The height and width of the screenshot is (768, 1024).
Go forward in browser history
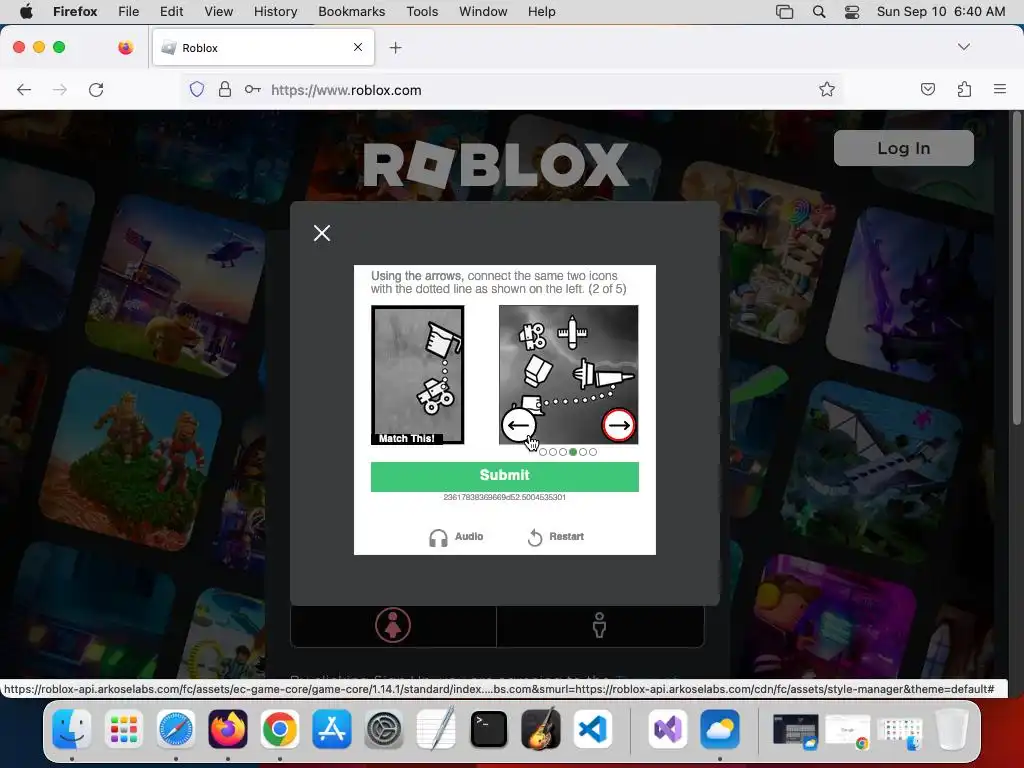[x=59, y=89]
